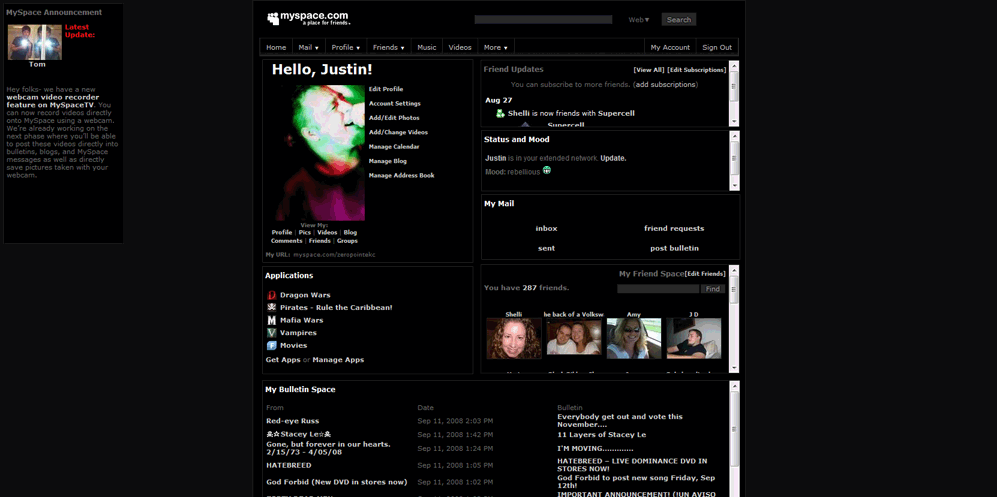This screenshot has height=497, width=997.
Task: Open the Mail dropdown menu
Action: (x=308, y=48)
